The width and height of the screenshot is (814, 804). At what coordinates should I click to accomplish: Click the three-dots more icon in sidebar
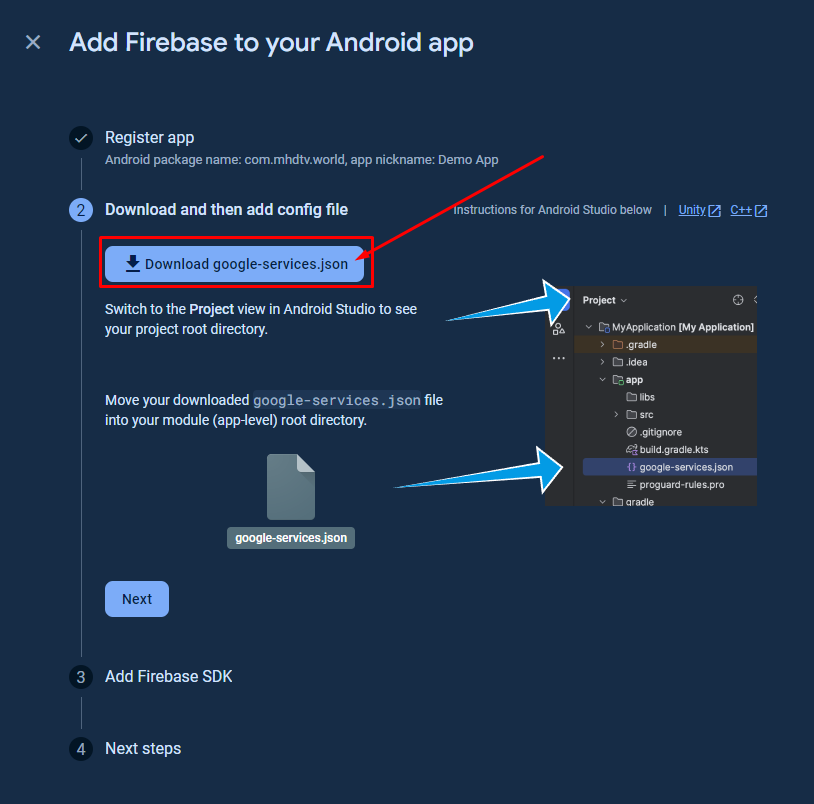(x=559, y=358)
